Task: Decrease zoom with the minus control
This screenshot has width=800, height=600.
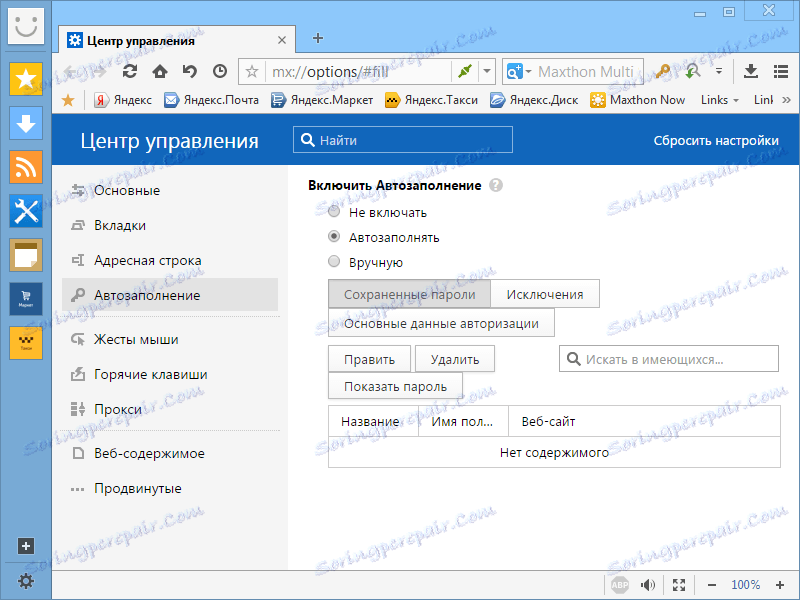Action: pos(712,585)
